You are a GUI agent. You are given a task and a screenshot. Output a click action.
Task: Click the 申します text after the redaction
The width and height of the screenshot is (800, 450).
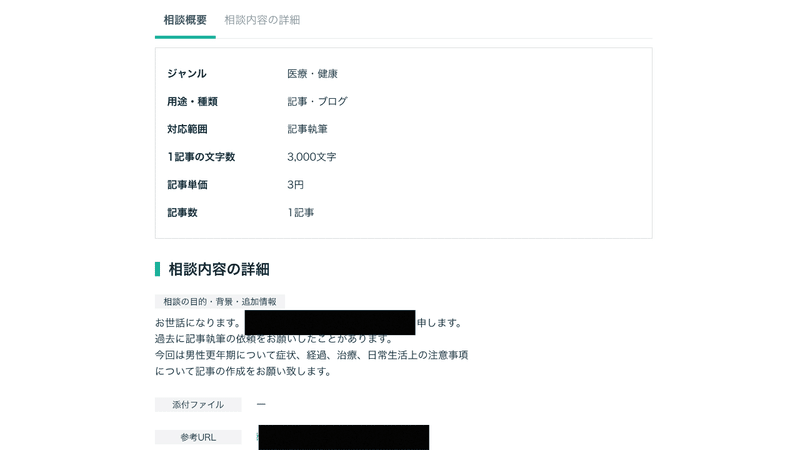click(439, 322)
